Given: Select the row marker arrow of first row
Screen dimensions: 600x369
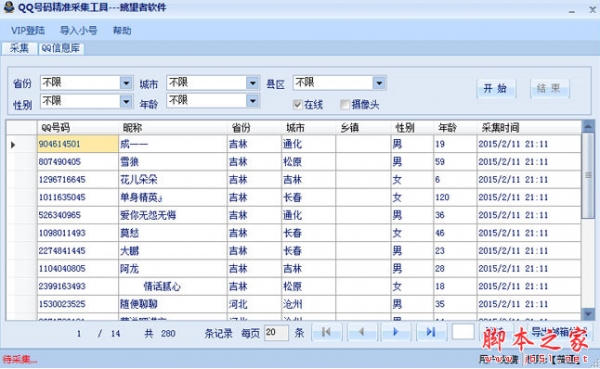Looking at the screenshot, I should pos(13,145).
